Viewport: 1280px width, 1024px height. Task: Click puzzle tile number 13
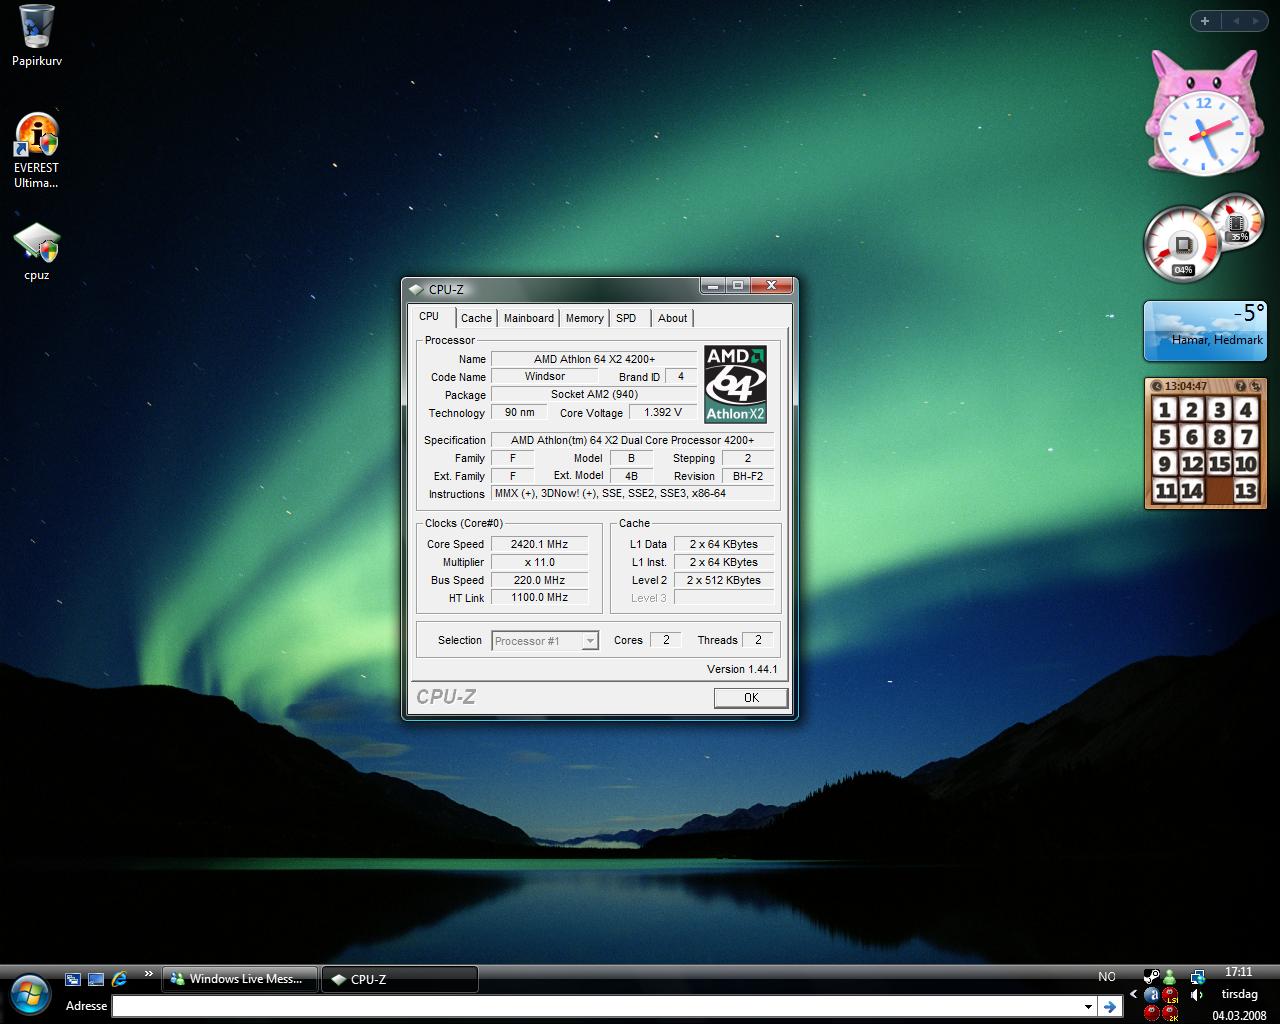[x=1245, y=490]
